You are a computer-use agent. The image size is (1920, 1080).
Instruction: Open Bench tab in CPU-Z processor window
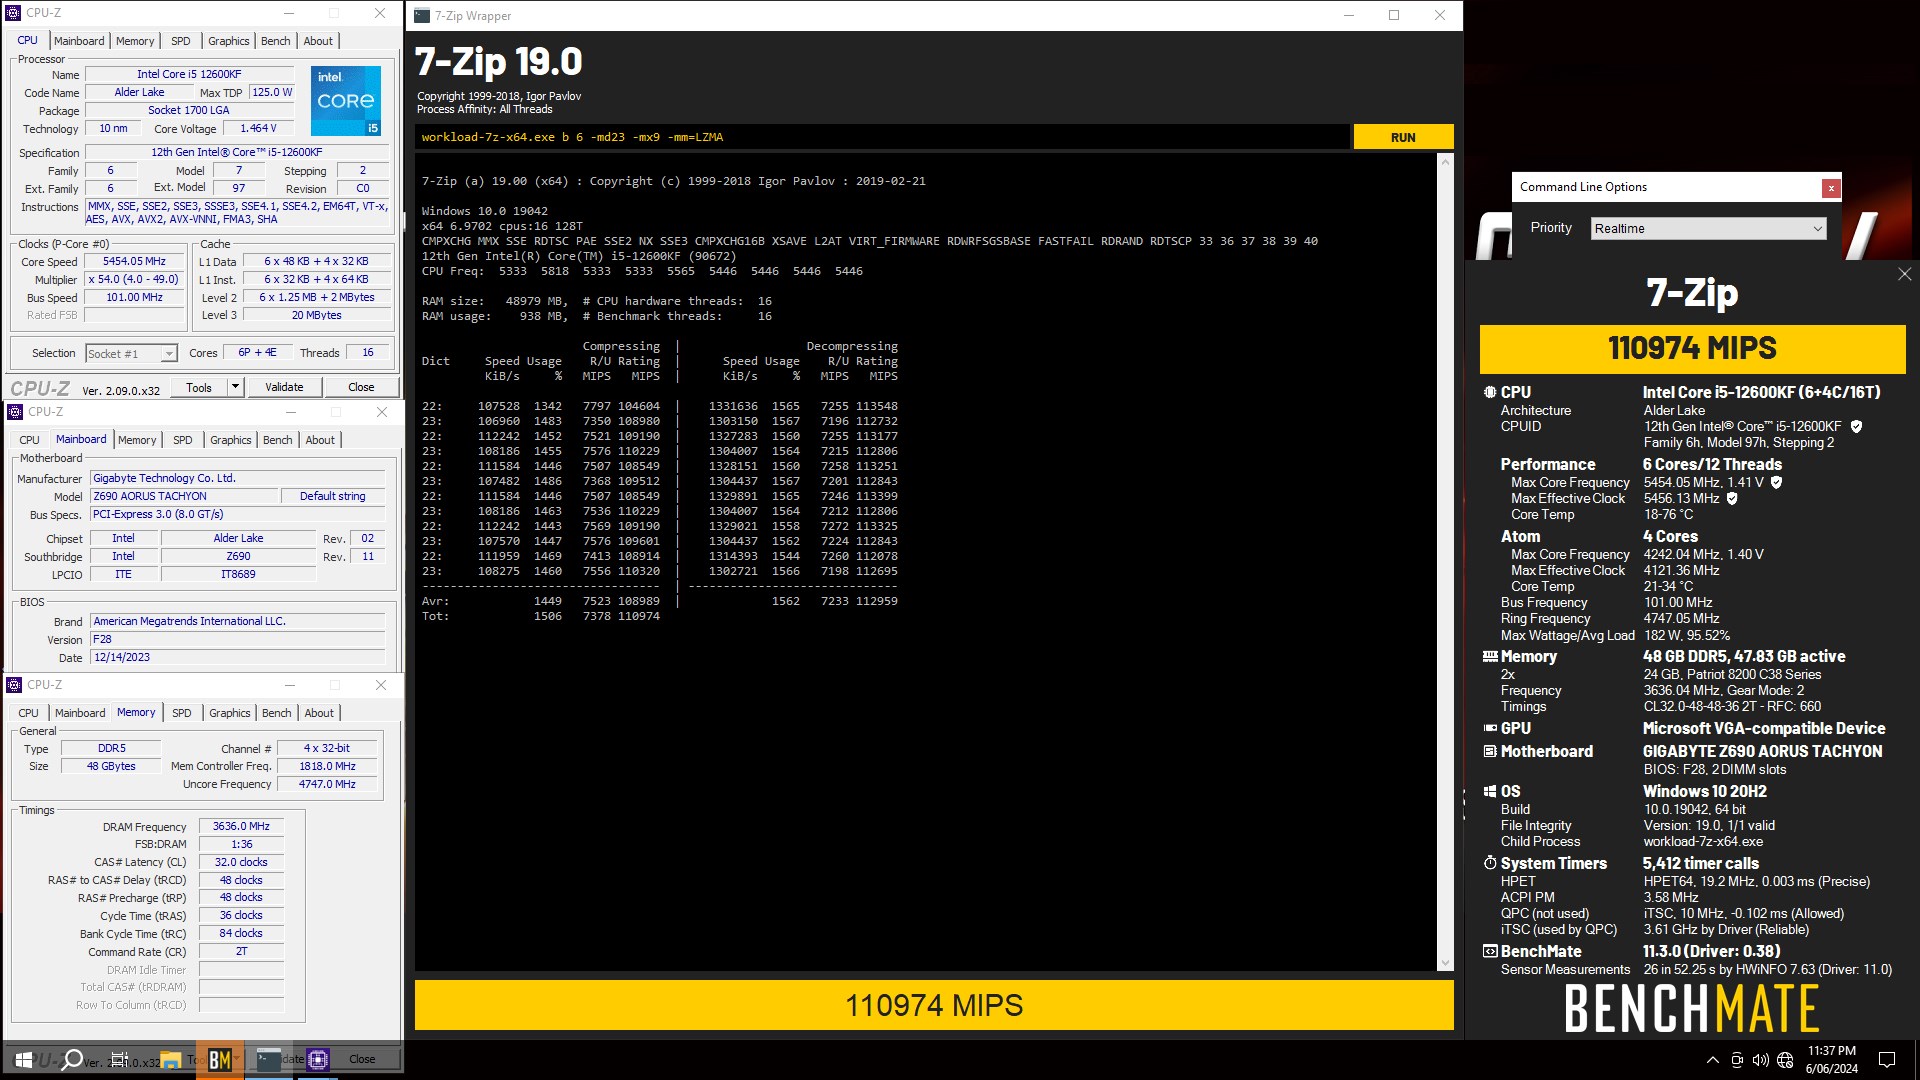[x=276, y=41]
